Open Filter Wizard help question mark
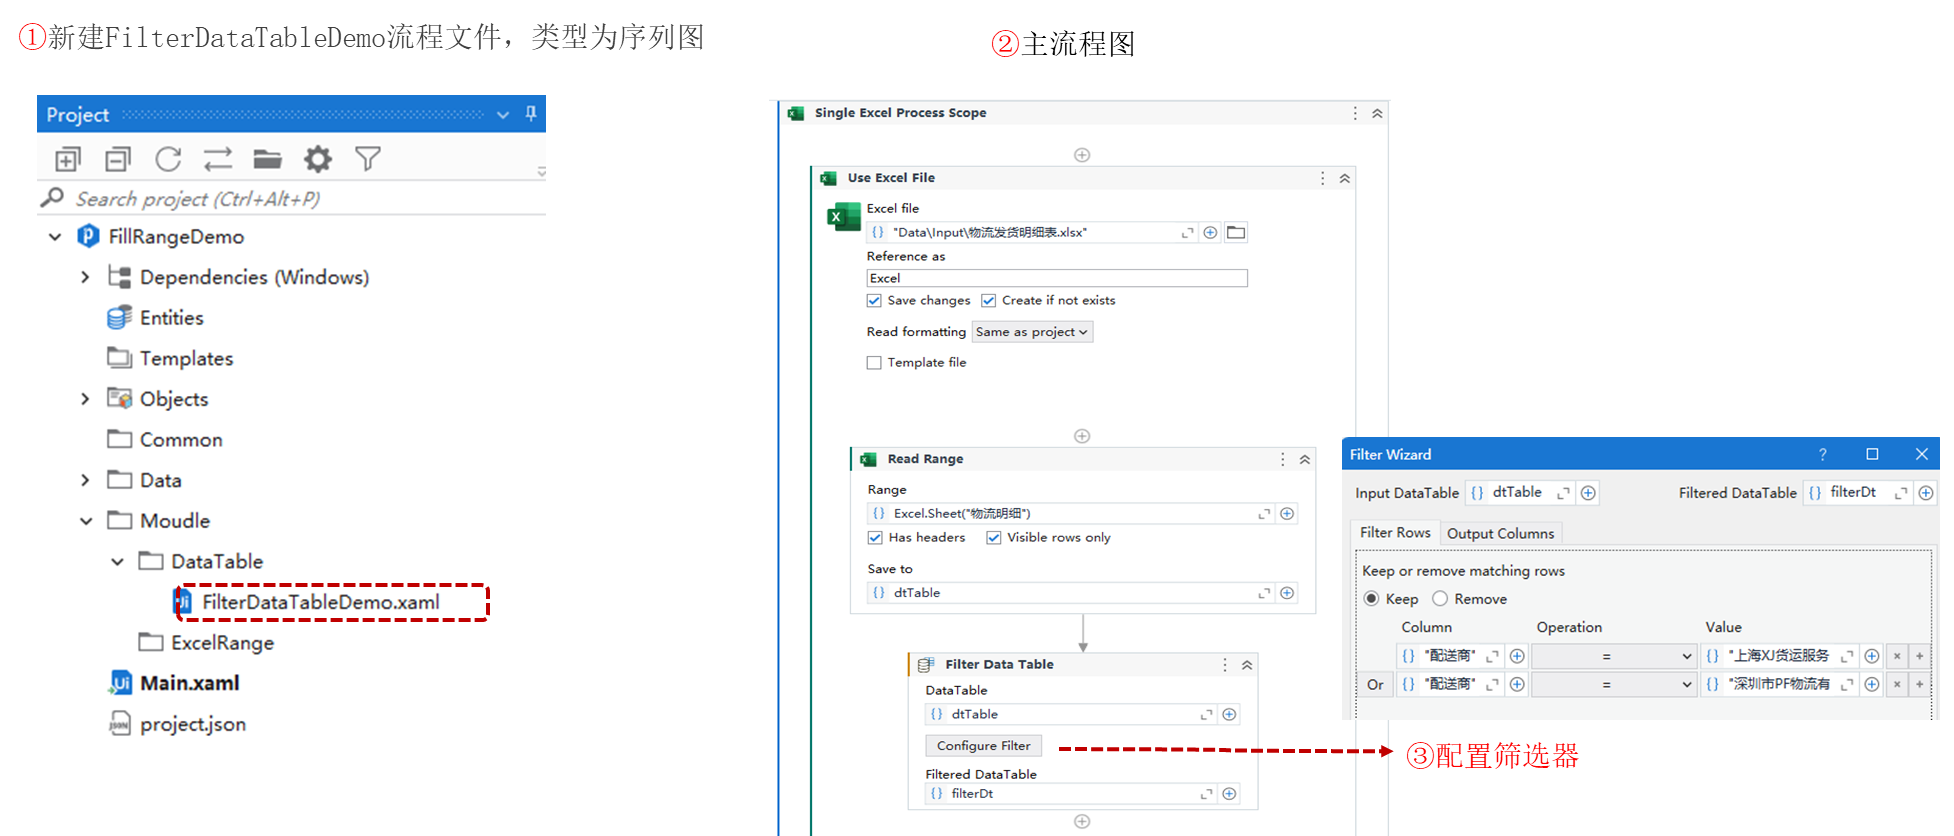The image size is (1954, 836). click(x=1822, y=454)
